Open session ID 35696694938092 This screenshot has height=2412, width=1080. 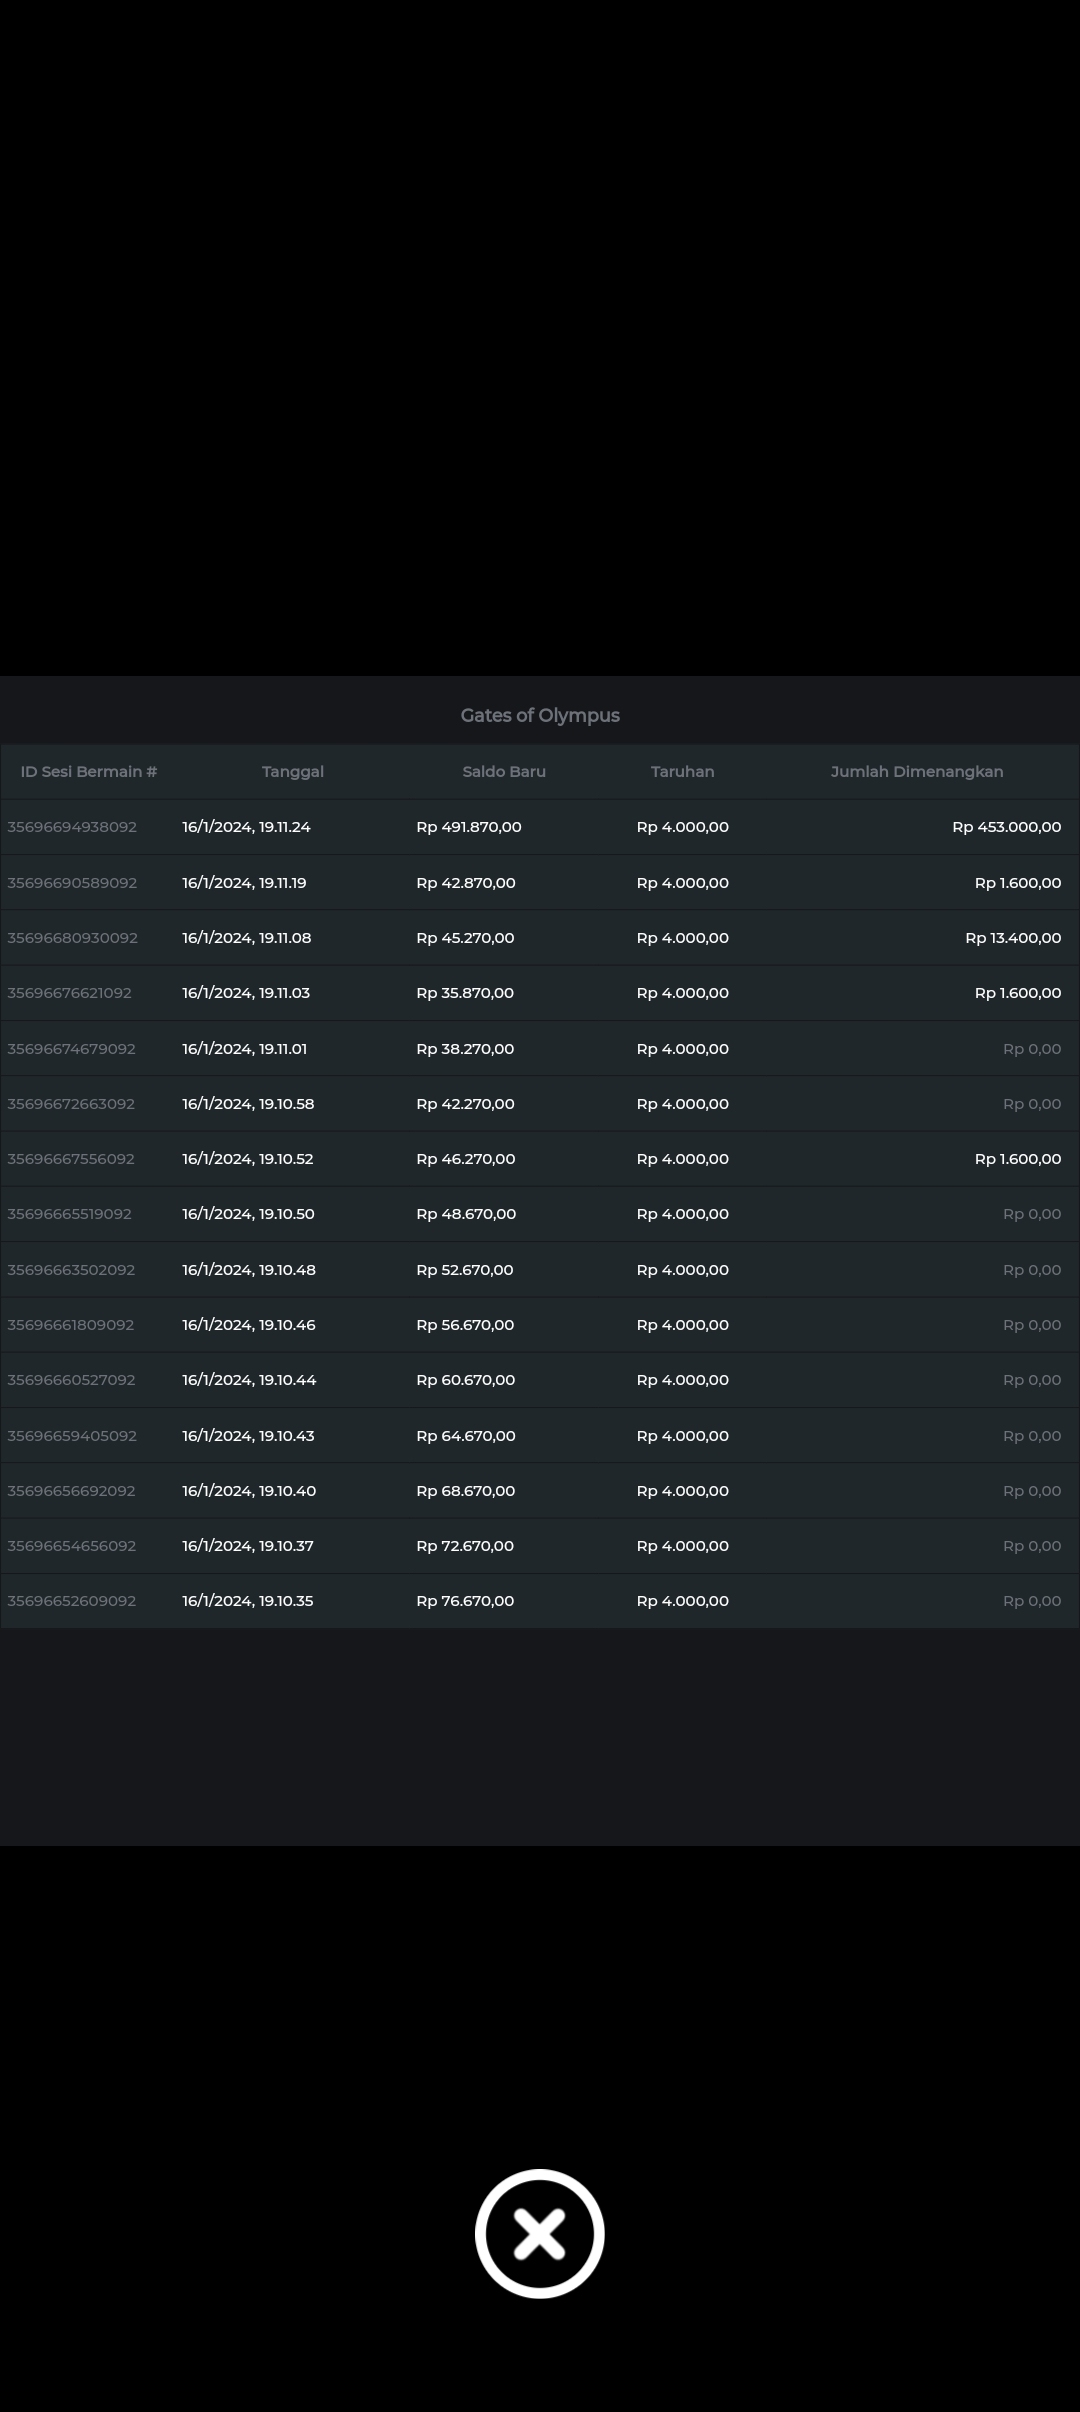(72, 827)
